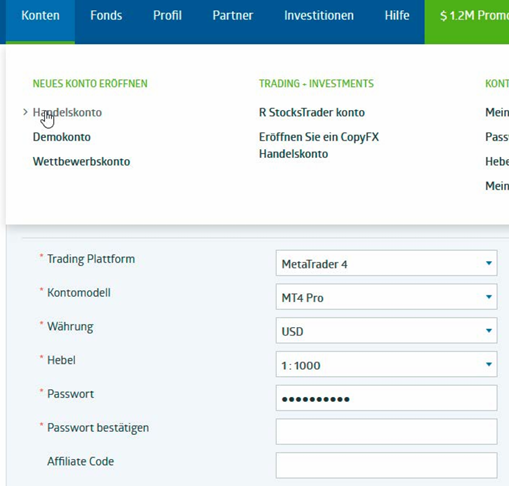The image size is (509, 504).
Task: Open the Investitionen menu tab
Action: pos(319,16)
